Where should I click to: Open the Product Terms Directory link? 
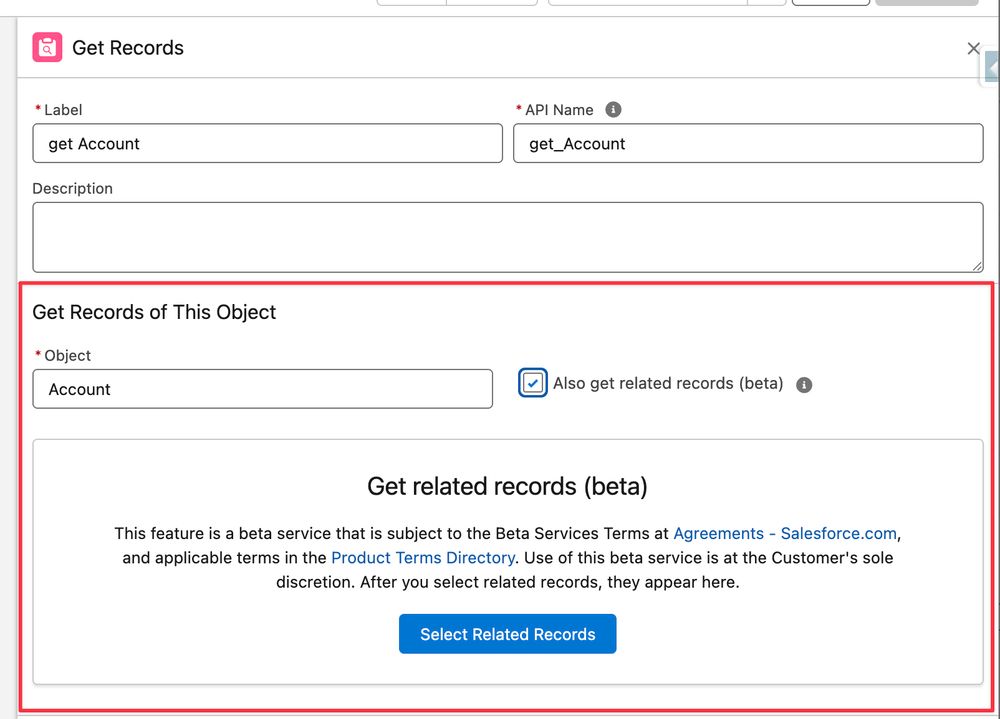tap(423, 558)
